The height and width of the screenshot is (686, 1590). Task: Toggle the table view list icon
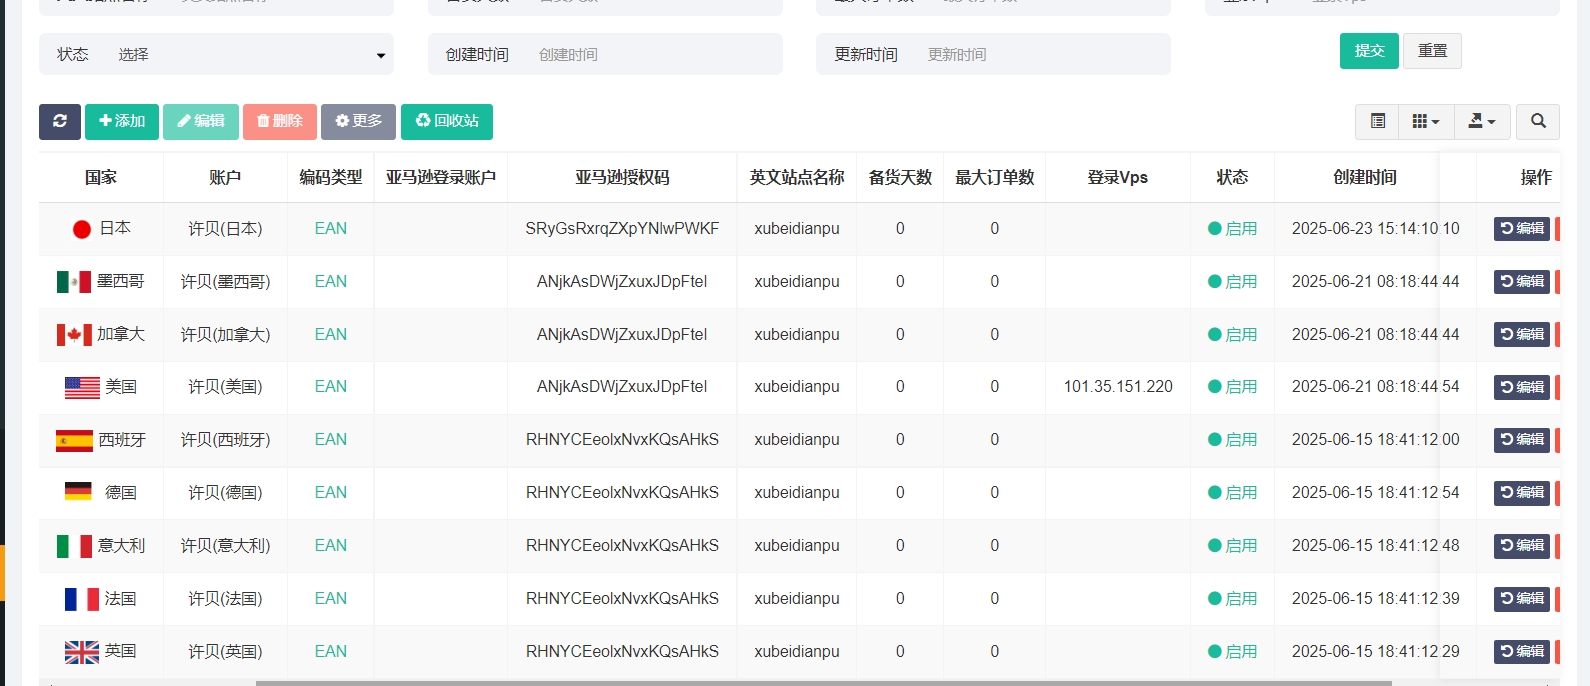point(1377,121)
